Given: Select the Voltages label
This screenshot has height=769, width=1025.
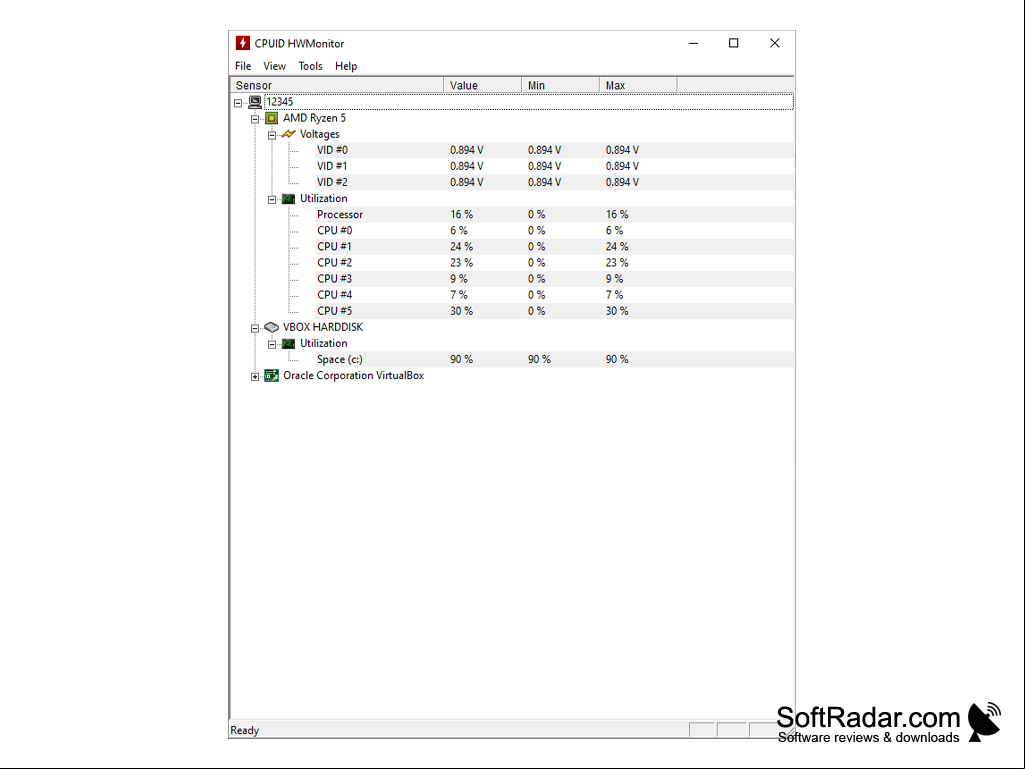Looking at the screenshot, I should tap(320, 134).
